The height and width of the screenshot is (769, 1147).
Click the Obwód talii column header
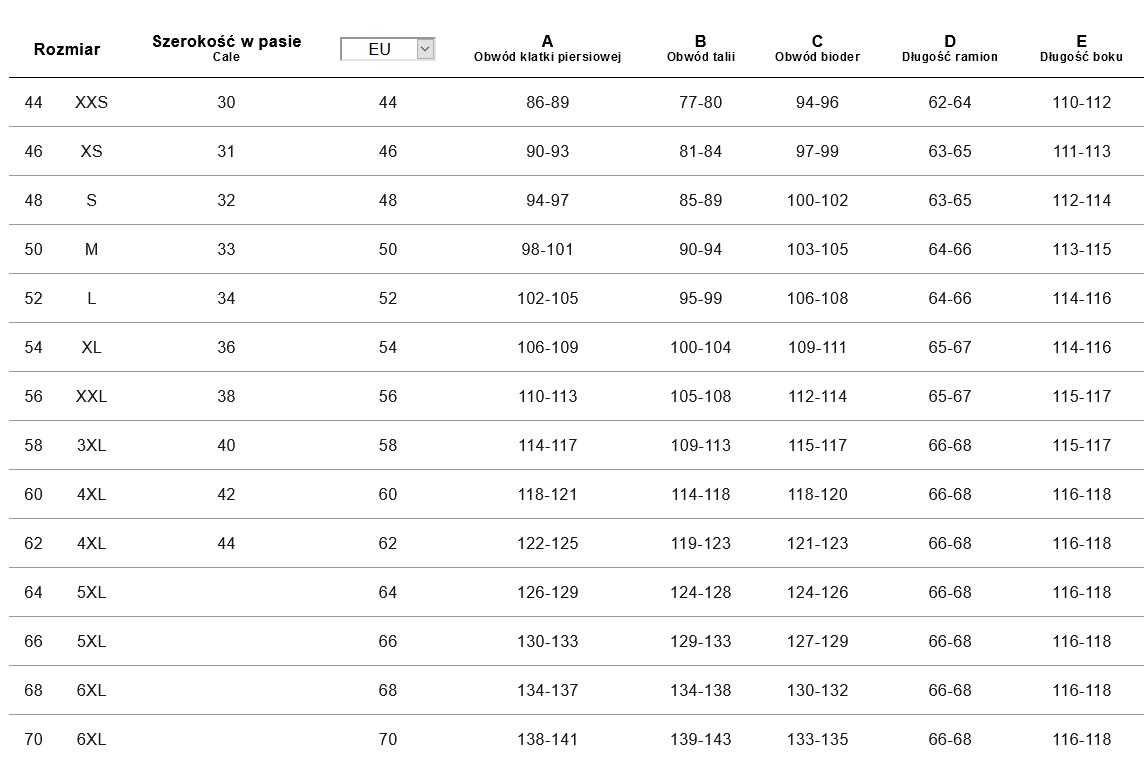point(700,48)
